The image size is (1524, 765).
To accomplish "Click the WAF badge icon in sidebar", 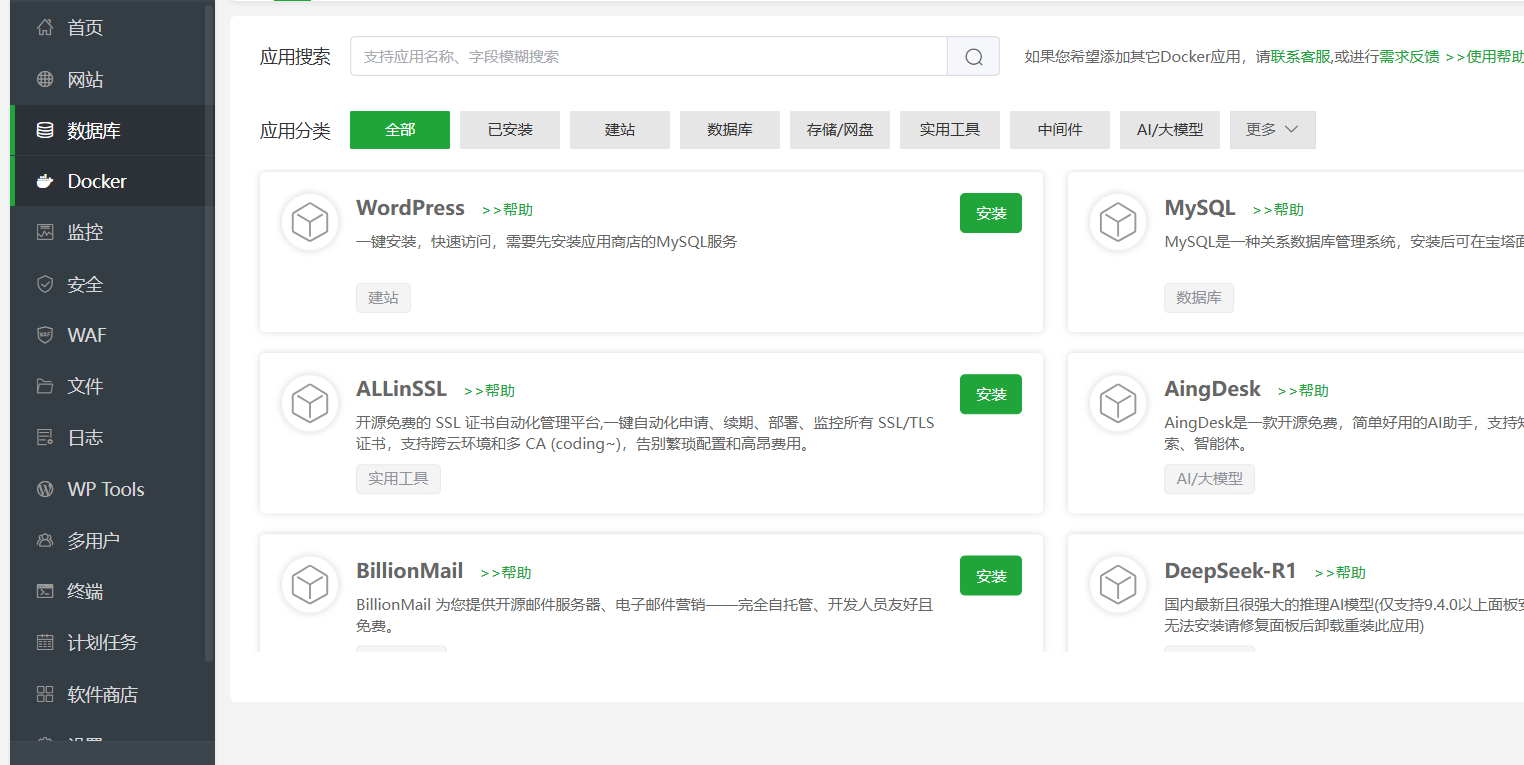I will click(x=45, y=335).
